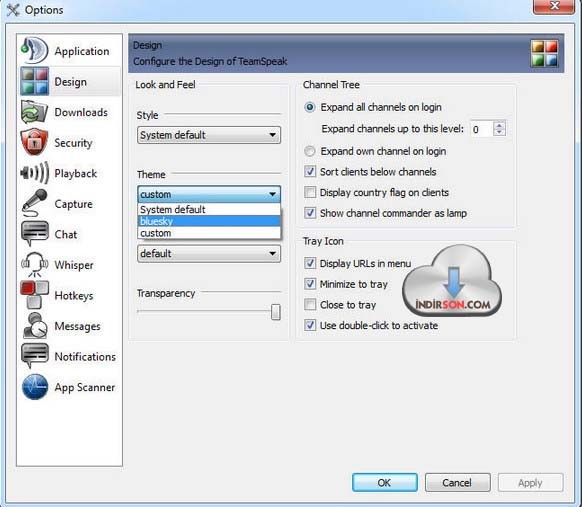
Task: Open the Application settings icon
Action: coord(35,50)
